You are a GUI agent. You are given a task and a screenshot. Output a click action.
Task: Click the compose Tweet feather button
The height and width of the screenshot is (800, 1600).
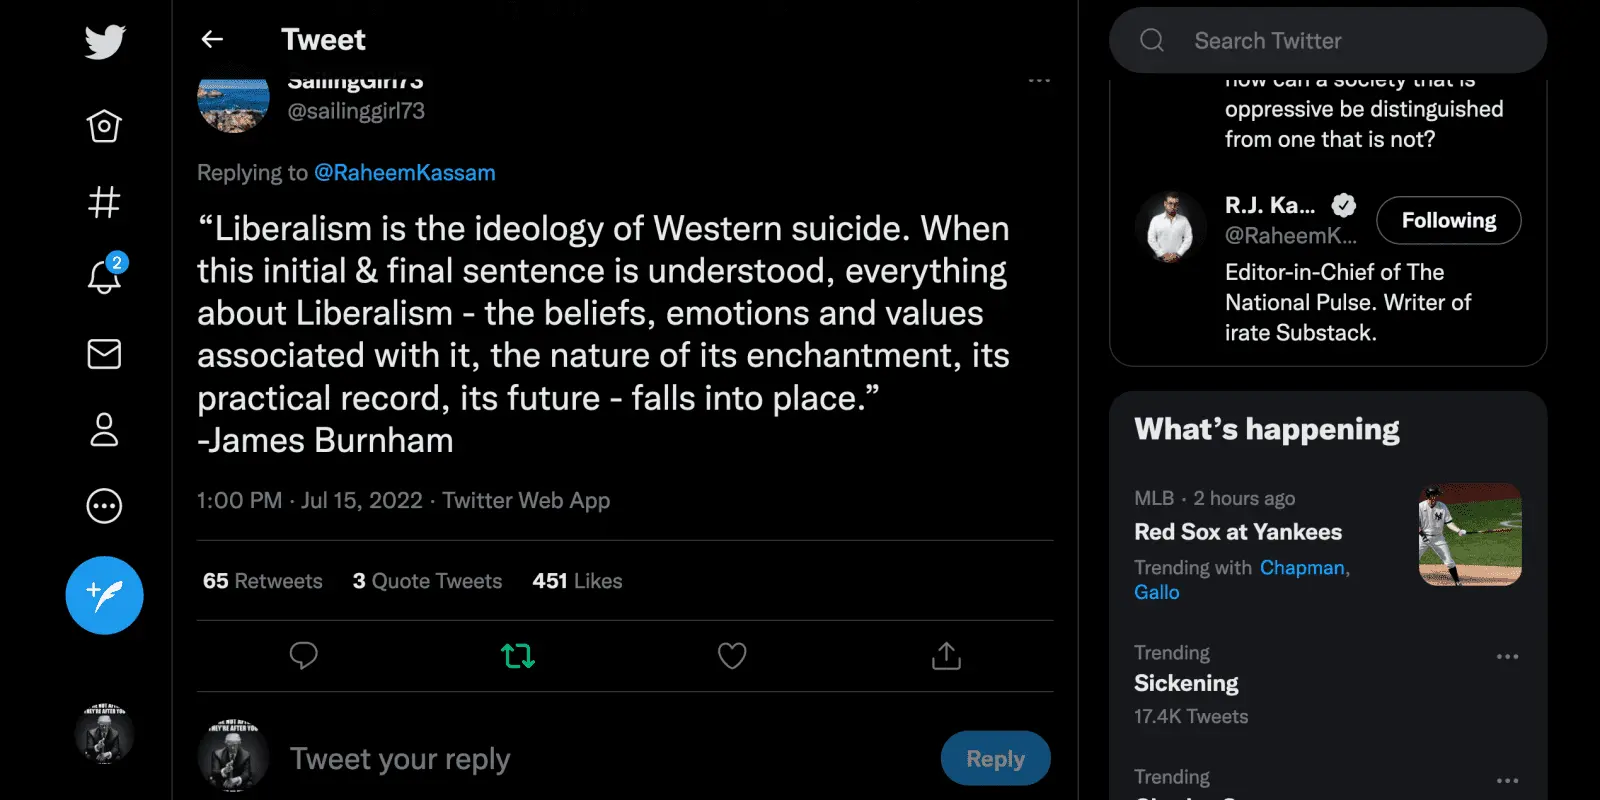click(104, 595)
